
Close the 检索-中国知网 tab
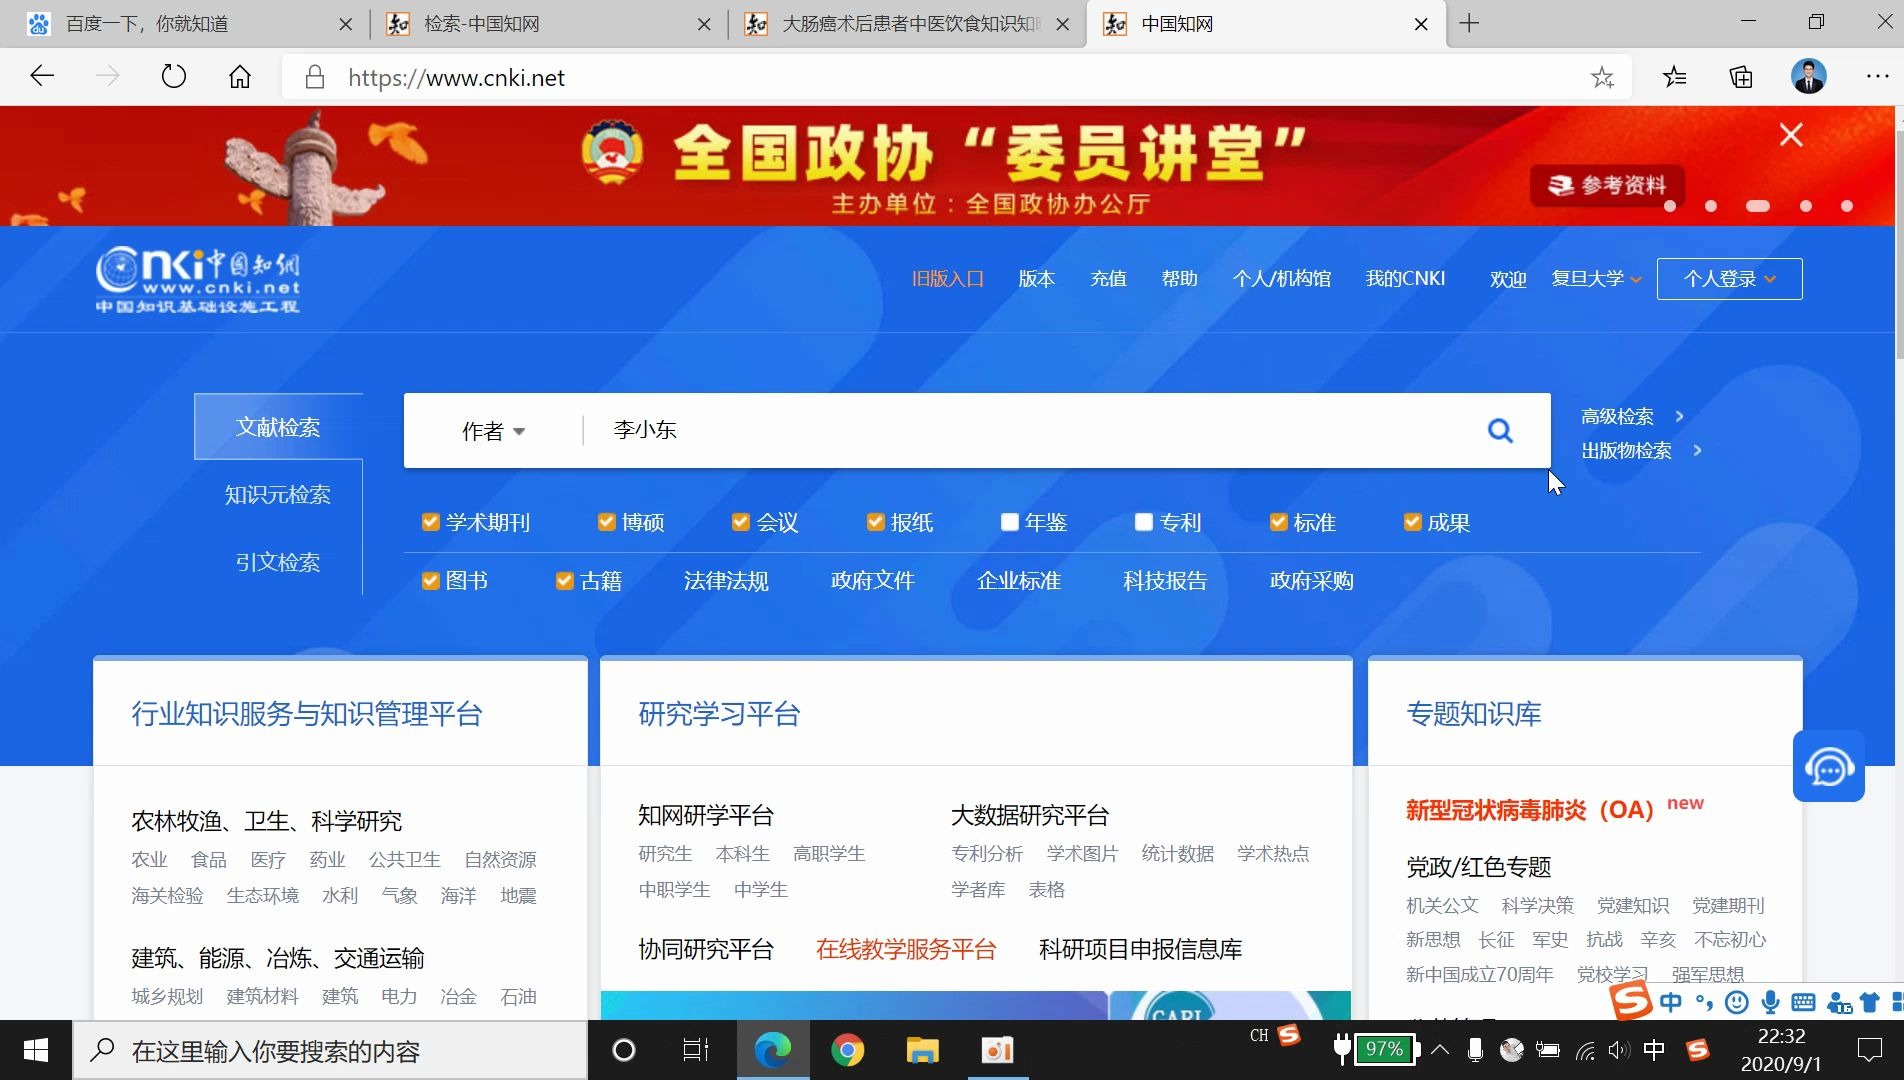[704, 24]
